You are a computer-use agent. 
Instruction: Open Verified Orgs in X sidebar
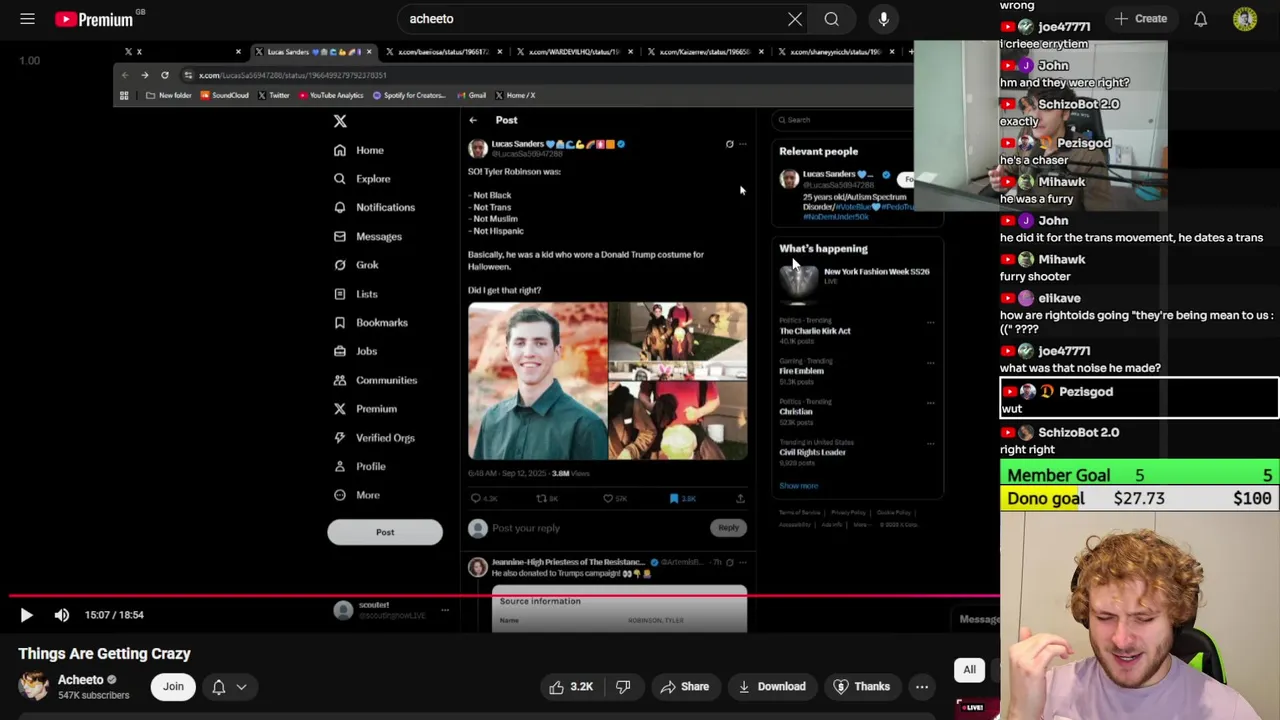click(x=374, y=438)
